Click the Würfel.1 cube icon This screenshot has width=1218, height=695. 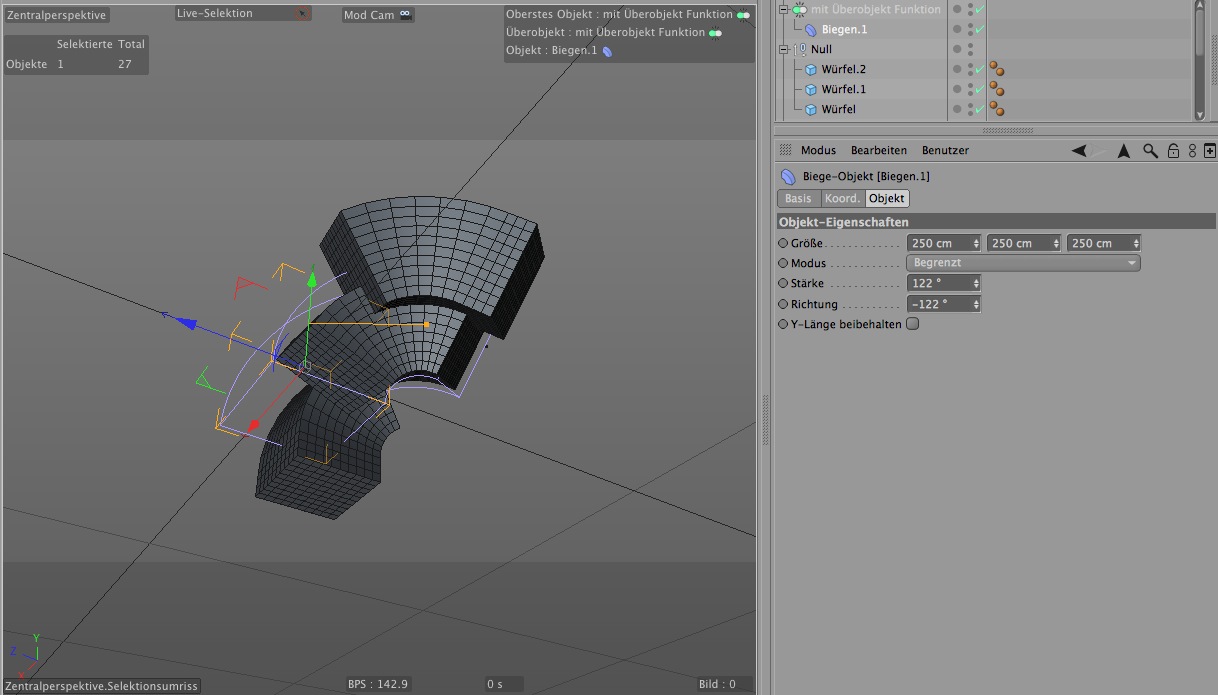coord(811,90)
